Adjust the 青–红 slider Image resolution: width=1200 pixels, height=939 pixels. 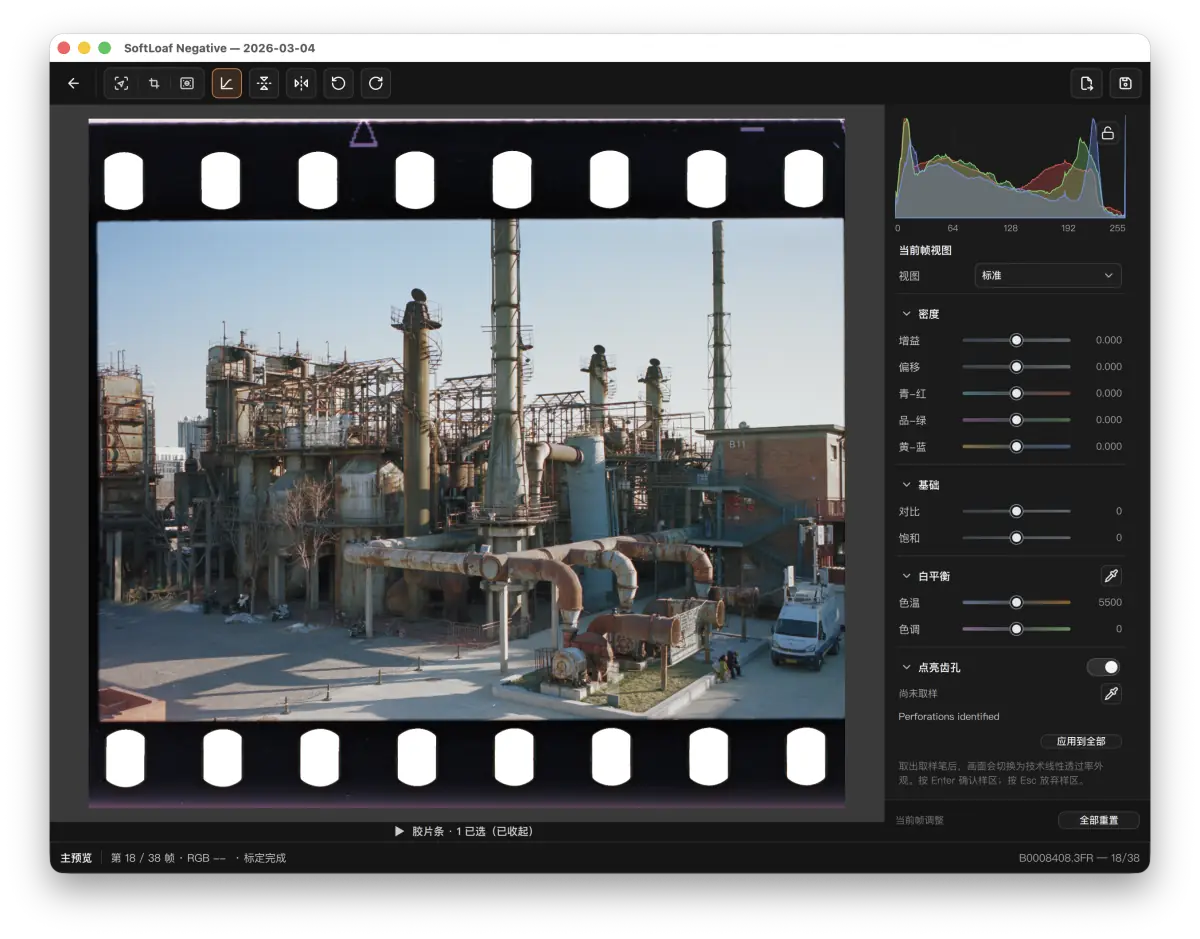(1016, 393)
